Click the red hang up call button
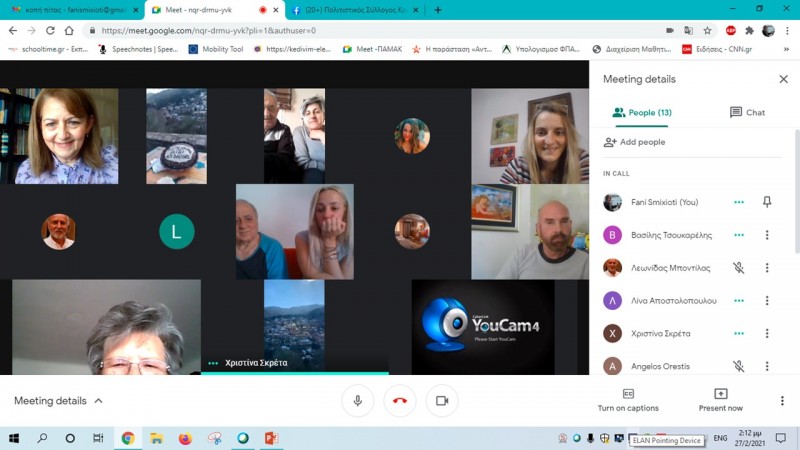 pyautogui.click(x=400, y=401)
